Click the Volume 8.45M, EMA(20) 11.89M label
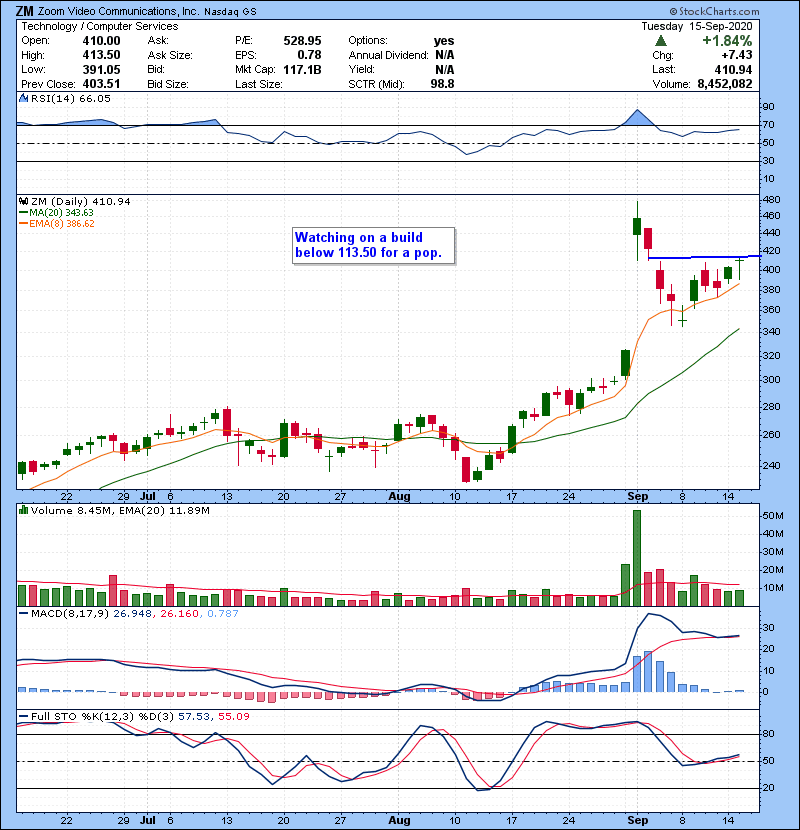Viewport: 800px width, 830px height. (120, 510)
